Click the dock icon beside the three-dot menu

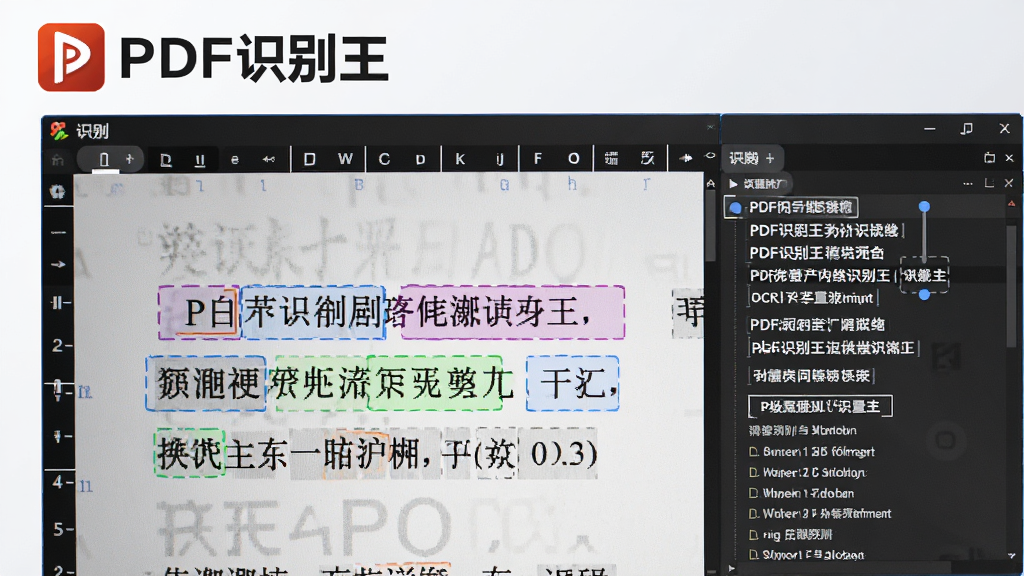click(989, 184)
